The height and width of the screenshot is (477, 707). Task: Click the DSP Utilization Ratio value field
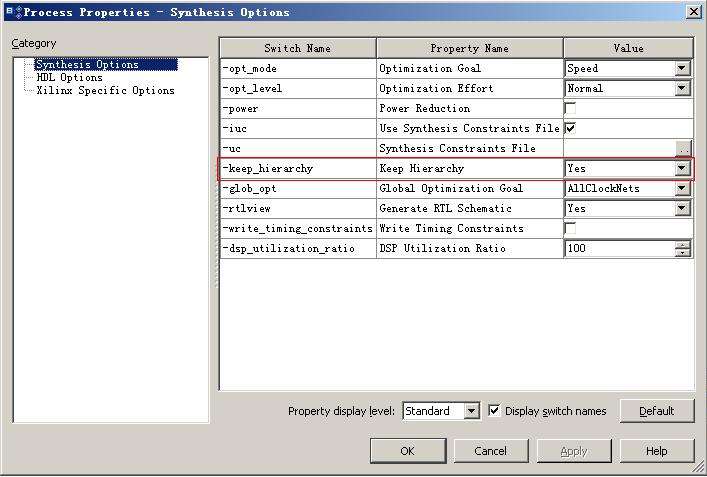(620, 248)
